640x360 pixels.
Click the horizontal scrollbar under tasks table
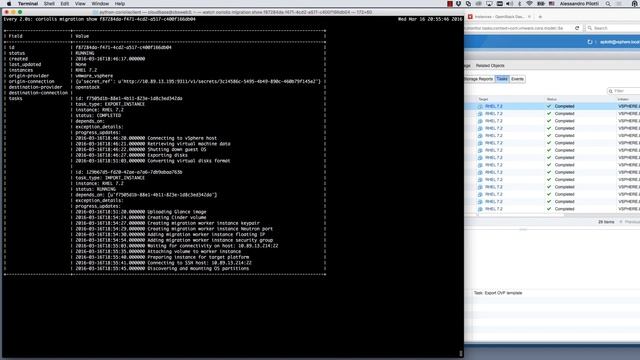[520, 215]
